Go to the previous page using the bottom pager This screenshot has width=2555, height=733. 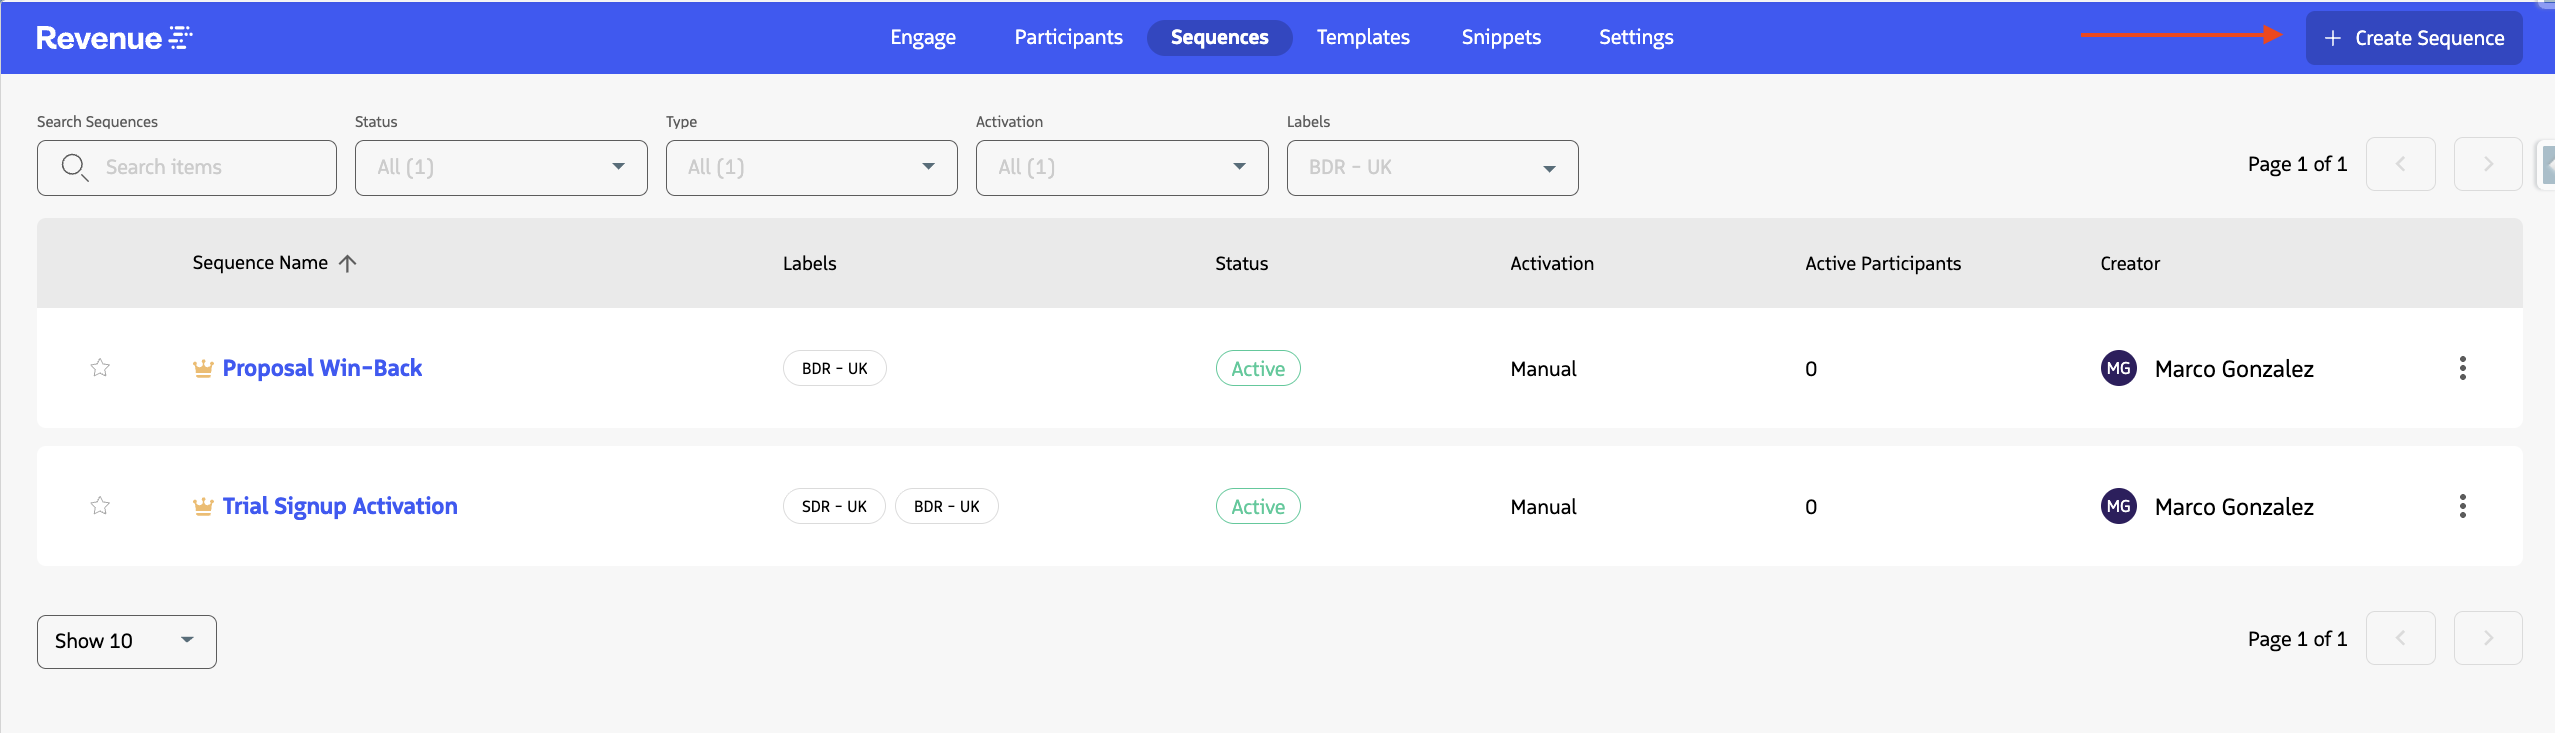pyautogui.click(x=2400, y=638)
